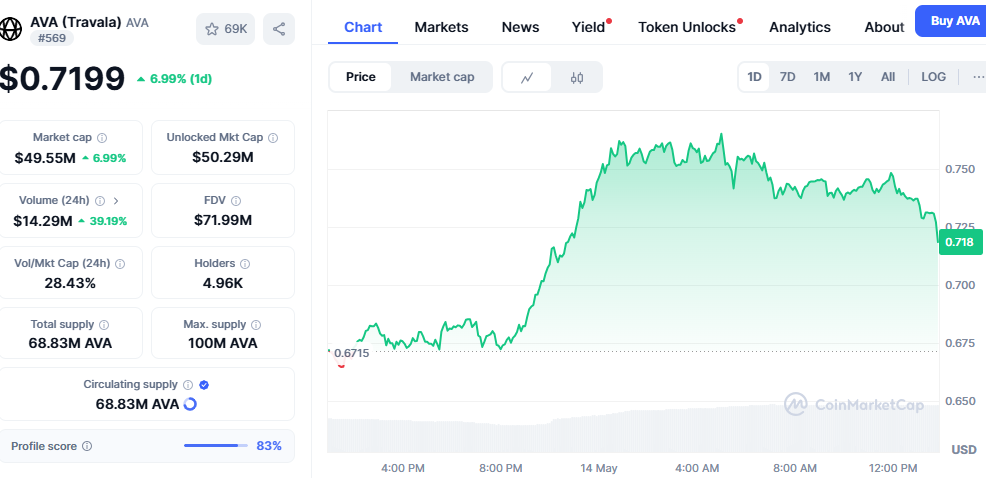Viewport: 986px width, 478px height.
Task: Select the 7D time range
Action: tap(787, 77)
